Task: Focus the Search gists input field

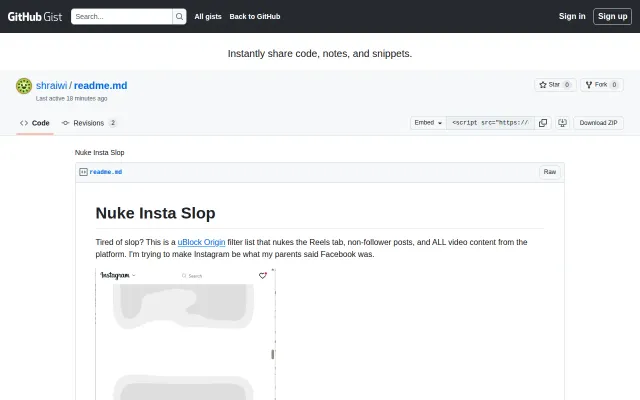Action: click(x=122, y=17)
